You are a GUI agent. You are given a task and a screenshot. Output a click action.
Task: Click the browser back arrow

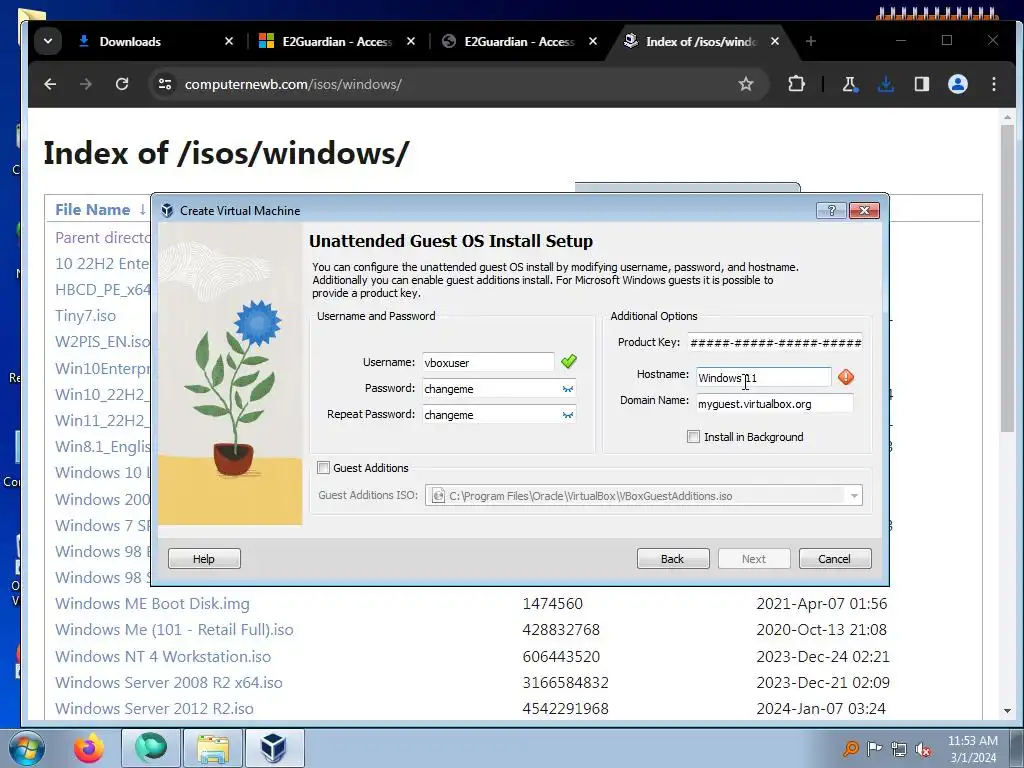click(50, 84)
